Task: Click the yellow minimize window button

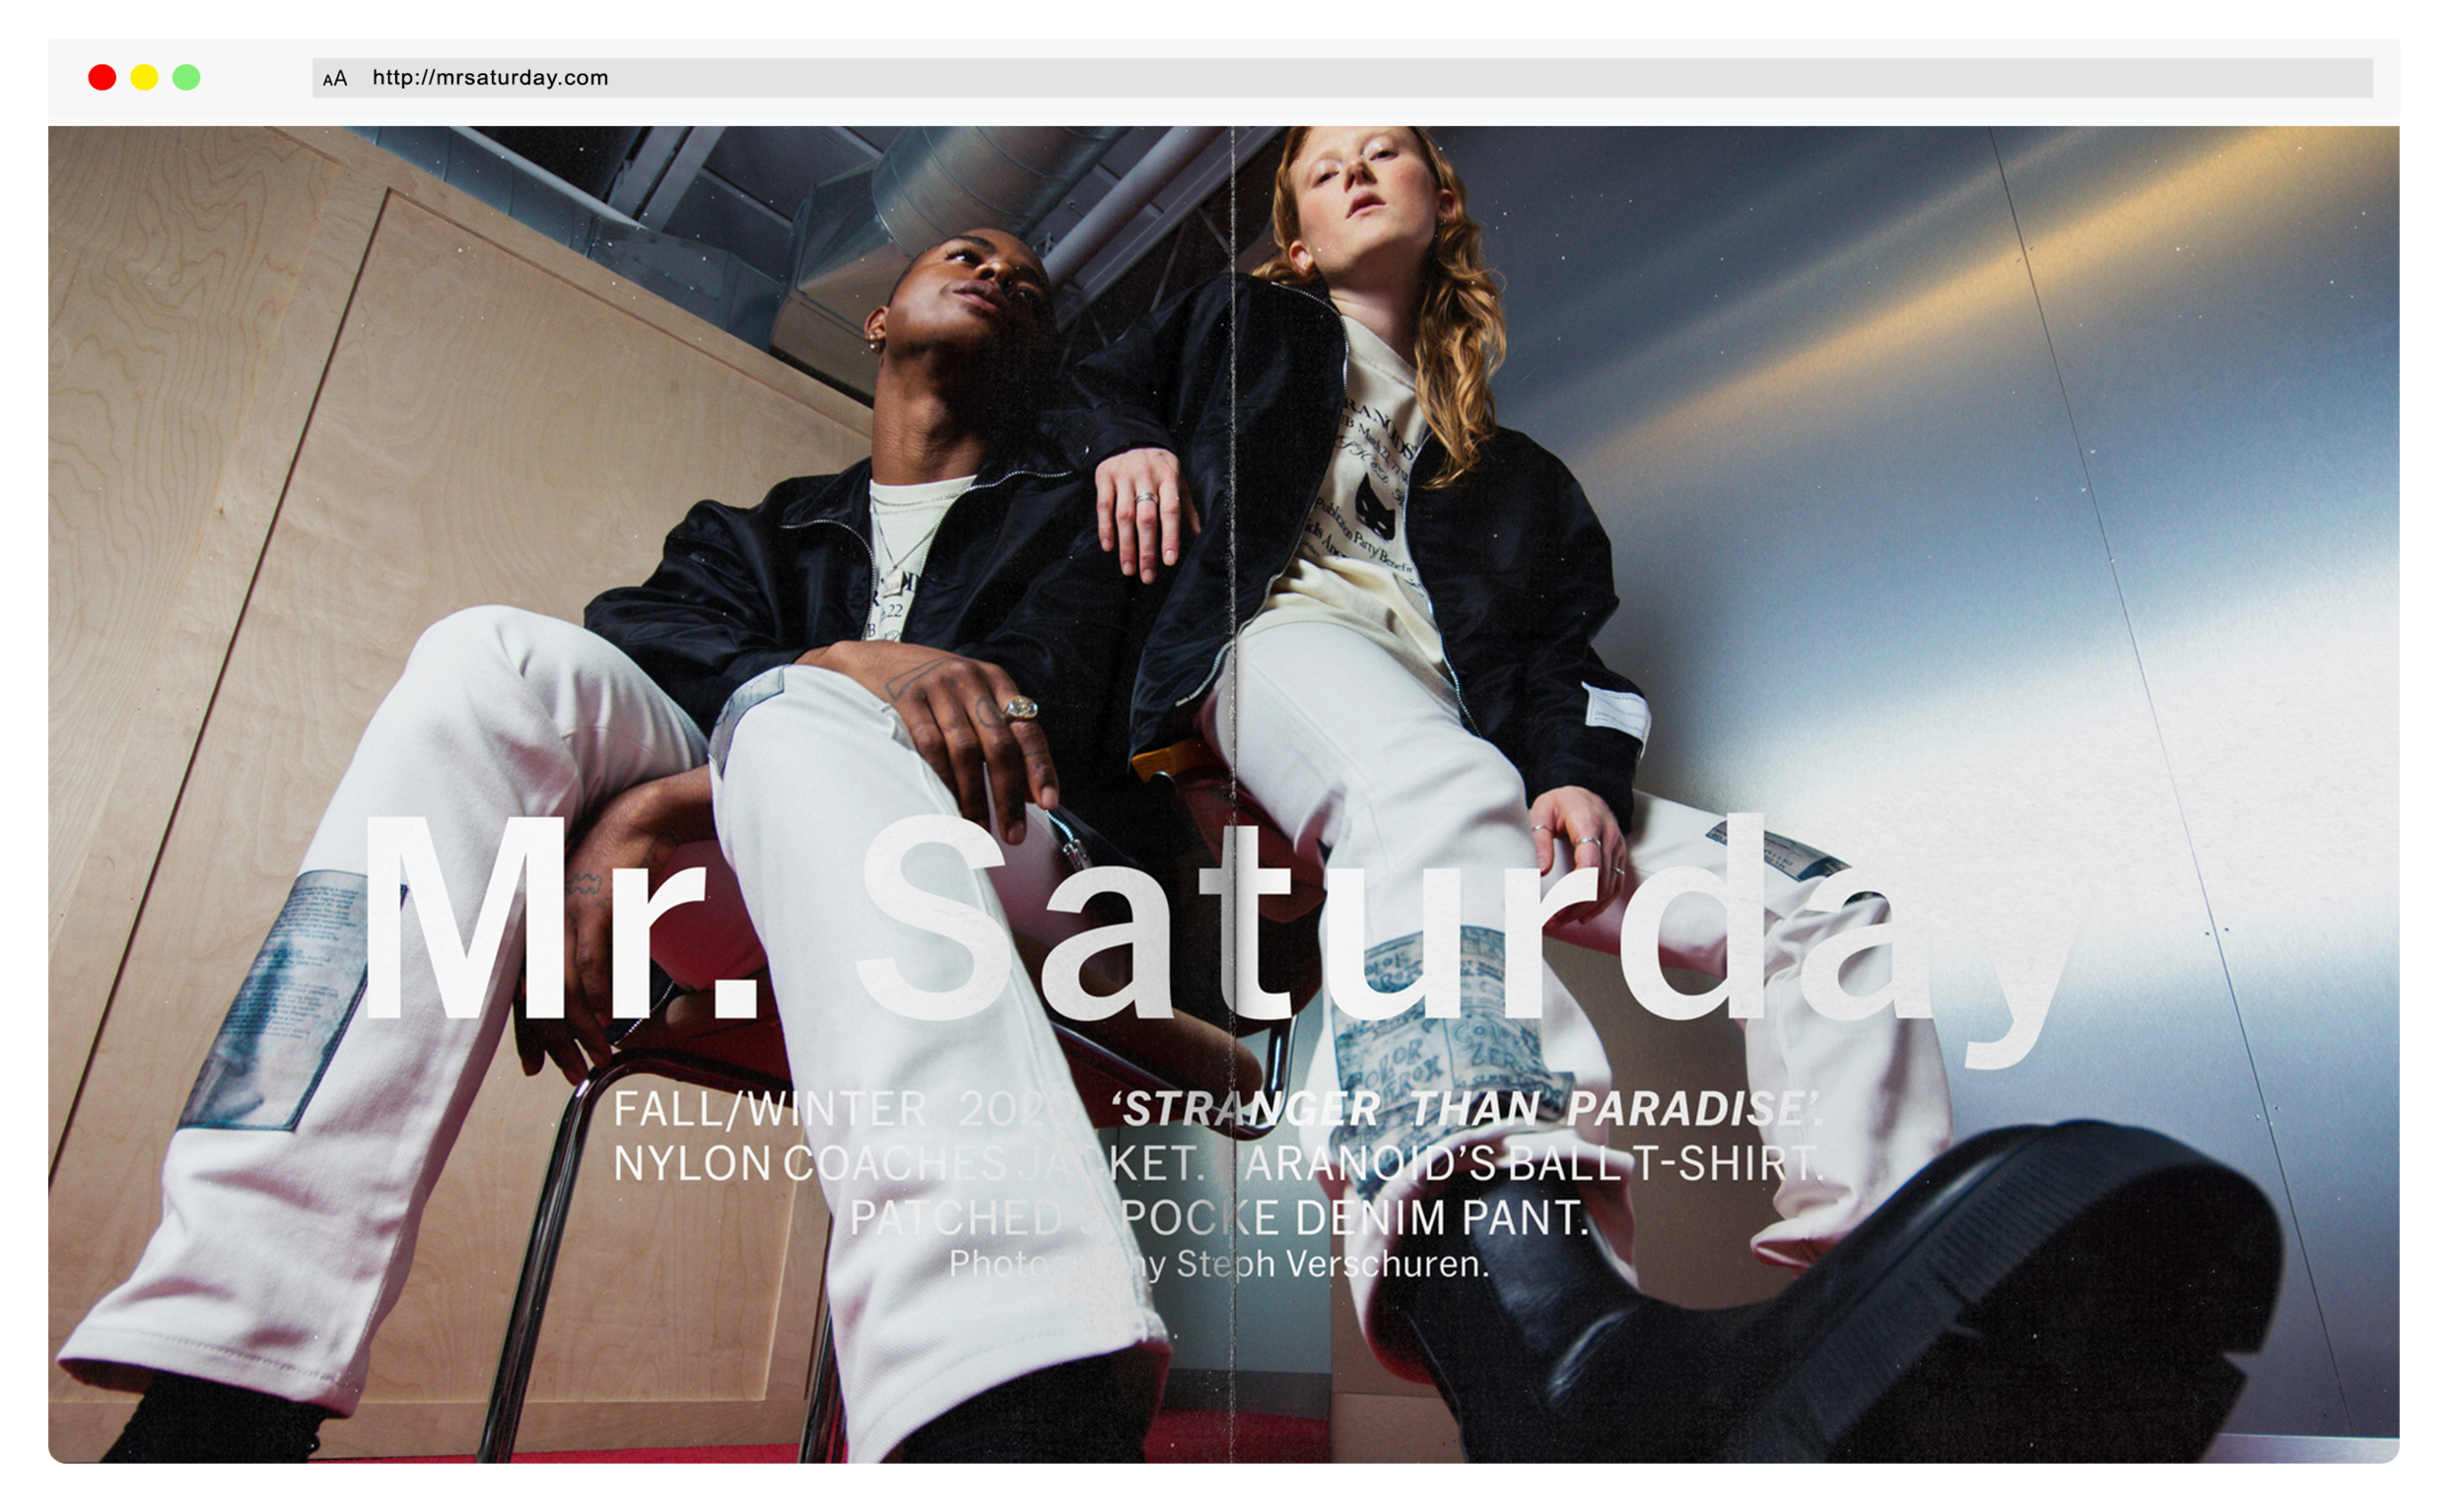Action: [144, 77]
